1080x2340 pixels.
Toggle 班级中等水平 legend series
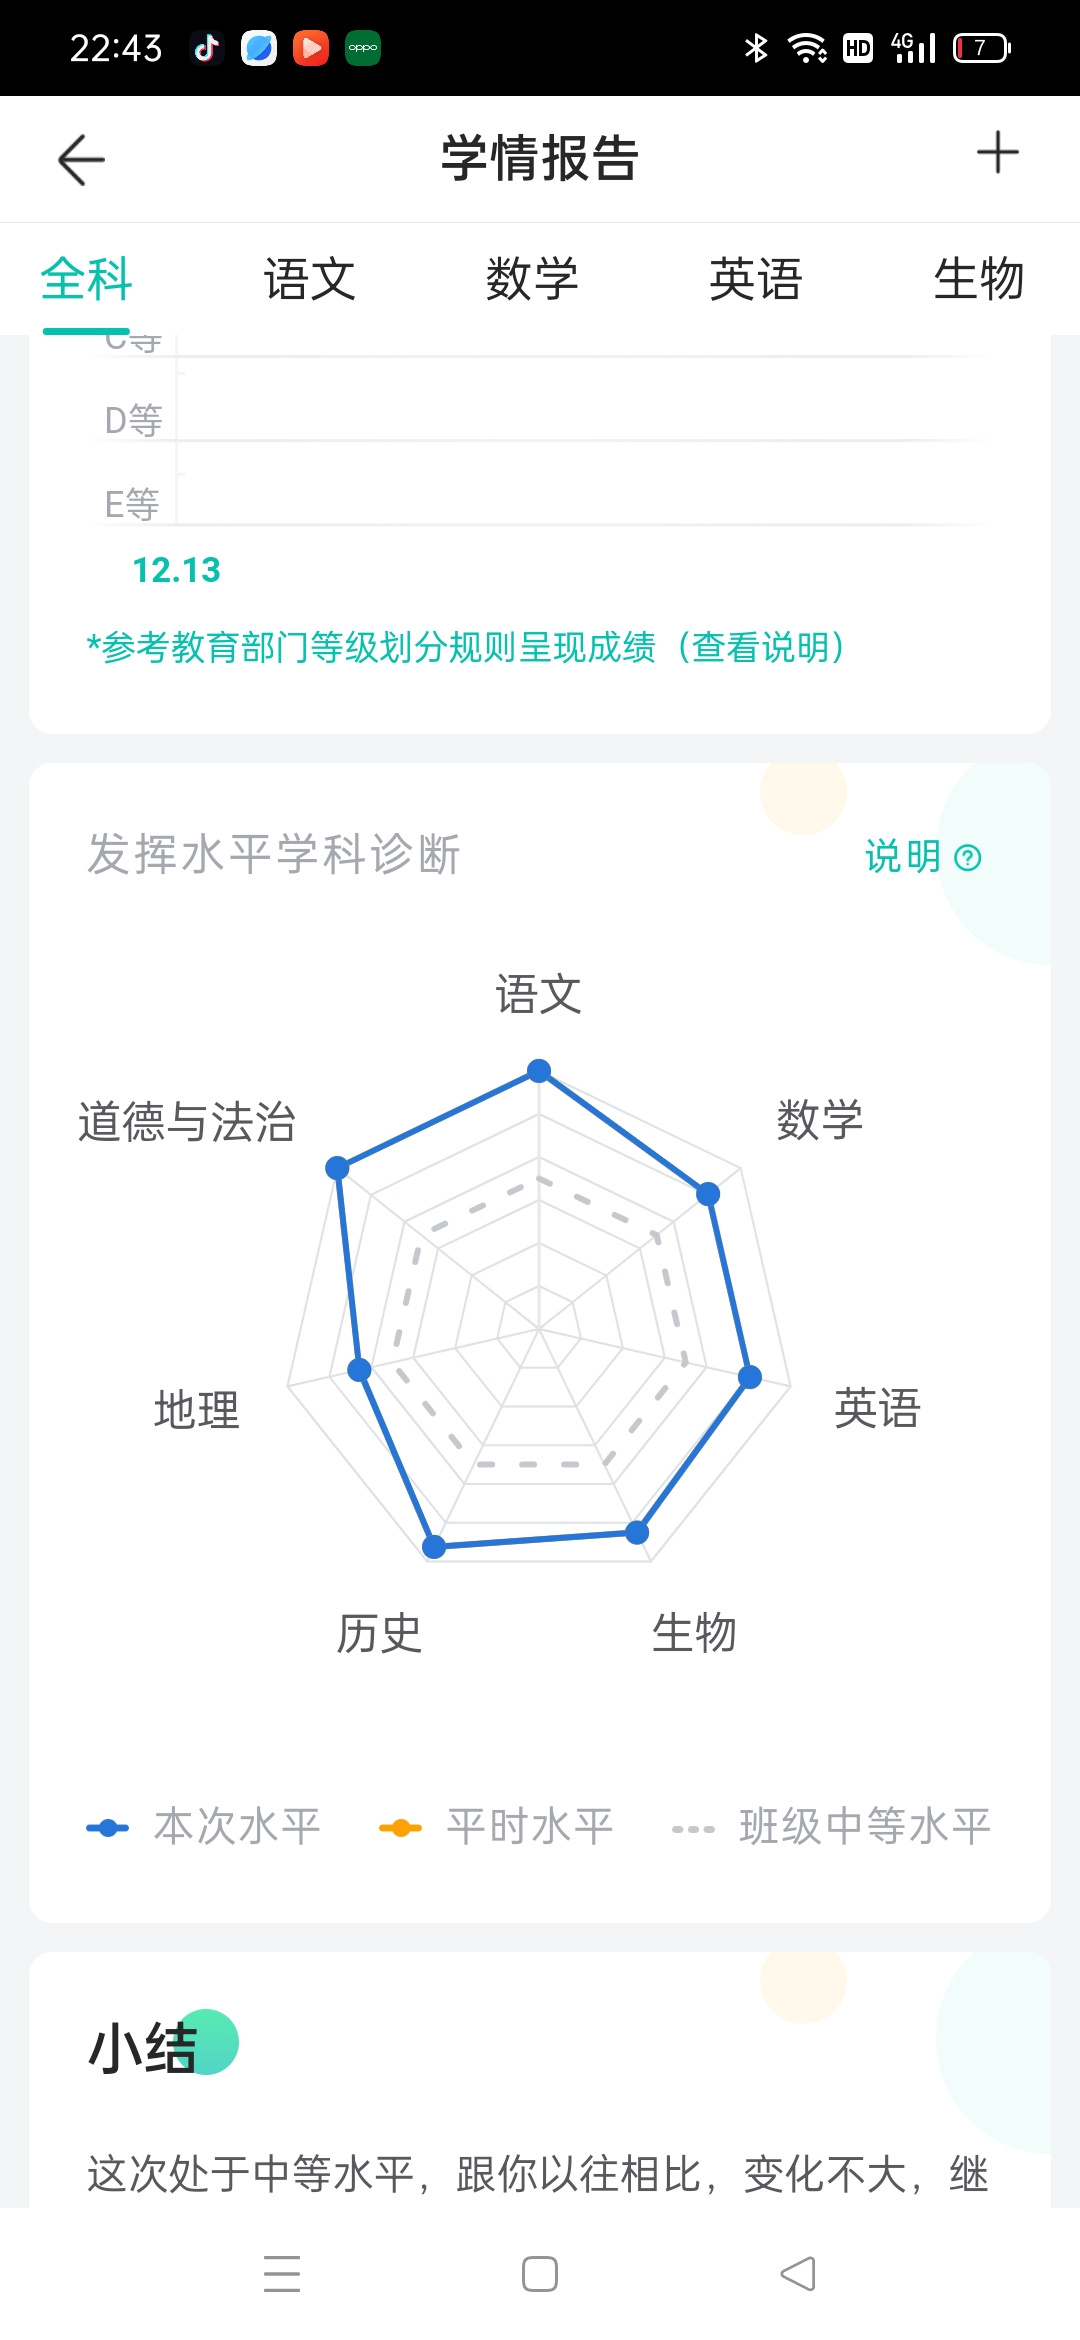[x=831, y=1827]
